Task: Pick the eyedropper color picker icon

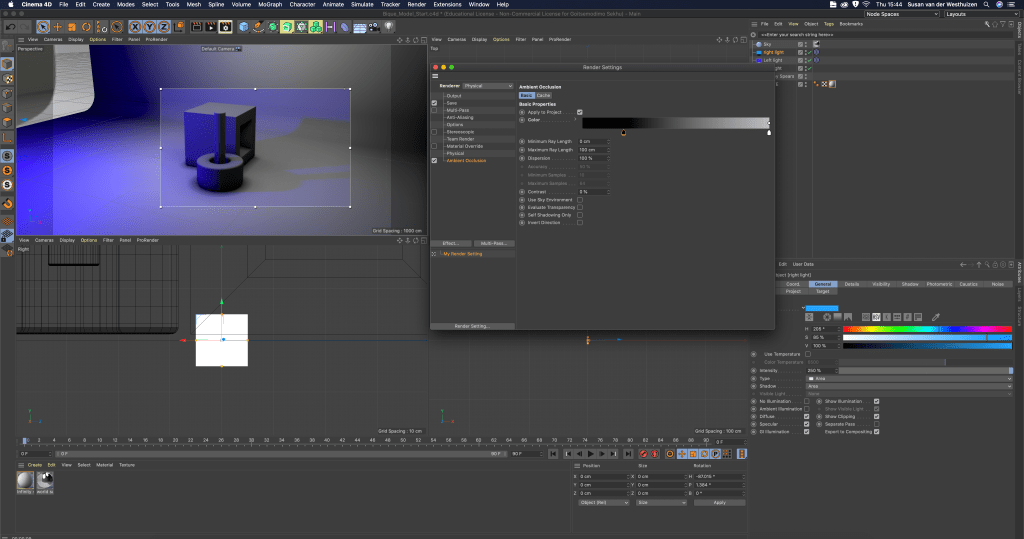Action: coord(935,317)
